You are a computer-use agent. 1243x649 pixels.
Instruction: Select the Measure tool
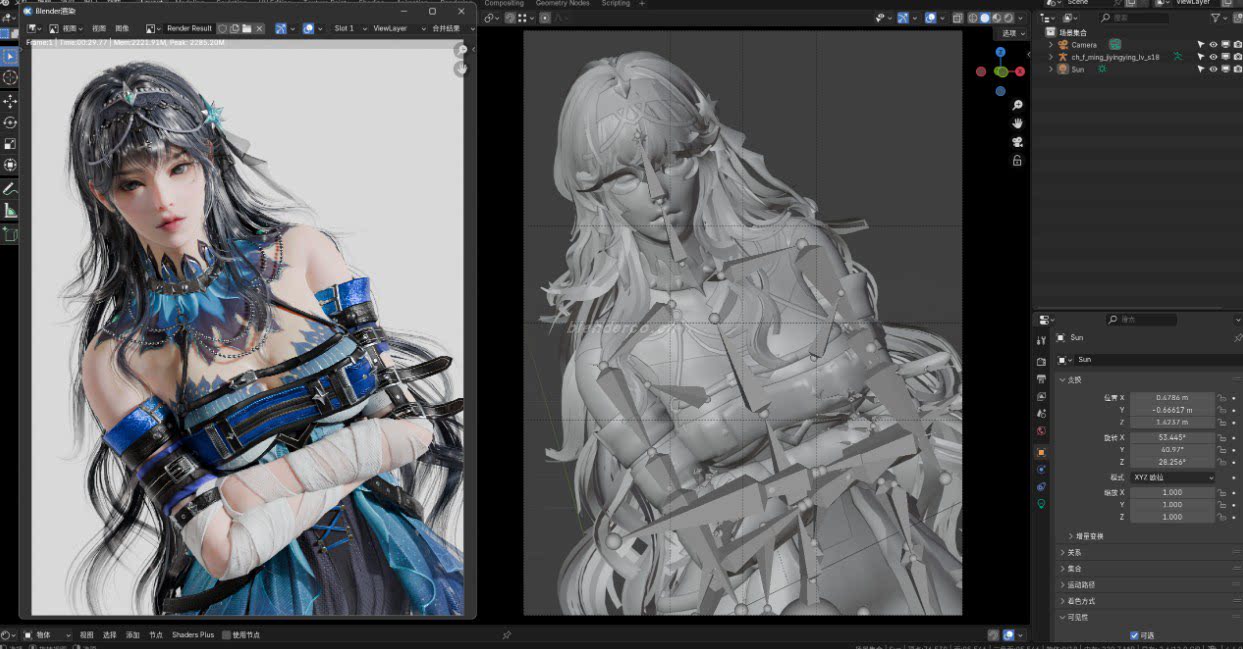tap(9, 210)
